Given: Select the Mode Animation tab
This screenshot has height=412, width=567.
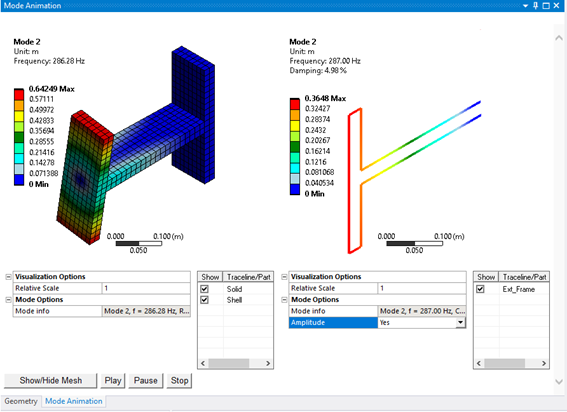Looking at the screenshot, I should point(73,401).
